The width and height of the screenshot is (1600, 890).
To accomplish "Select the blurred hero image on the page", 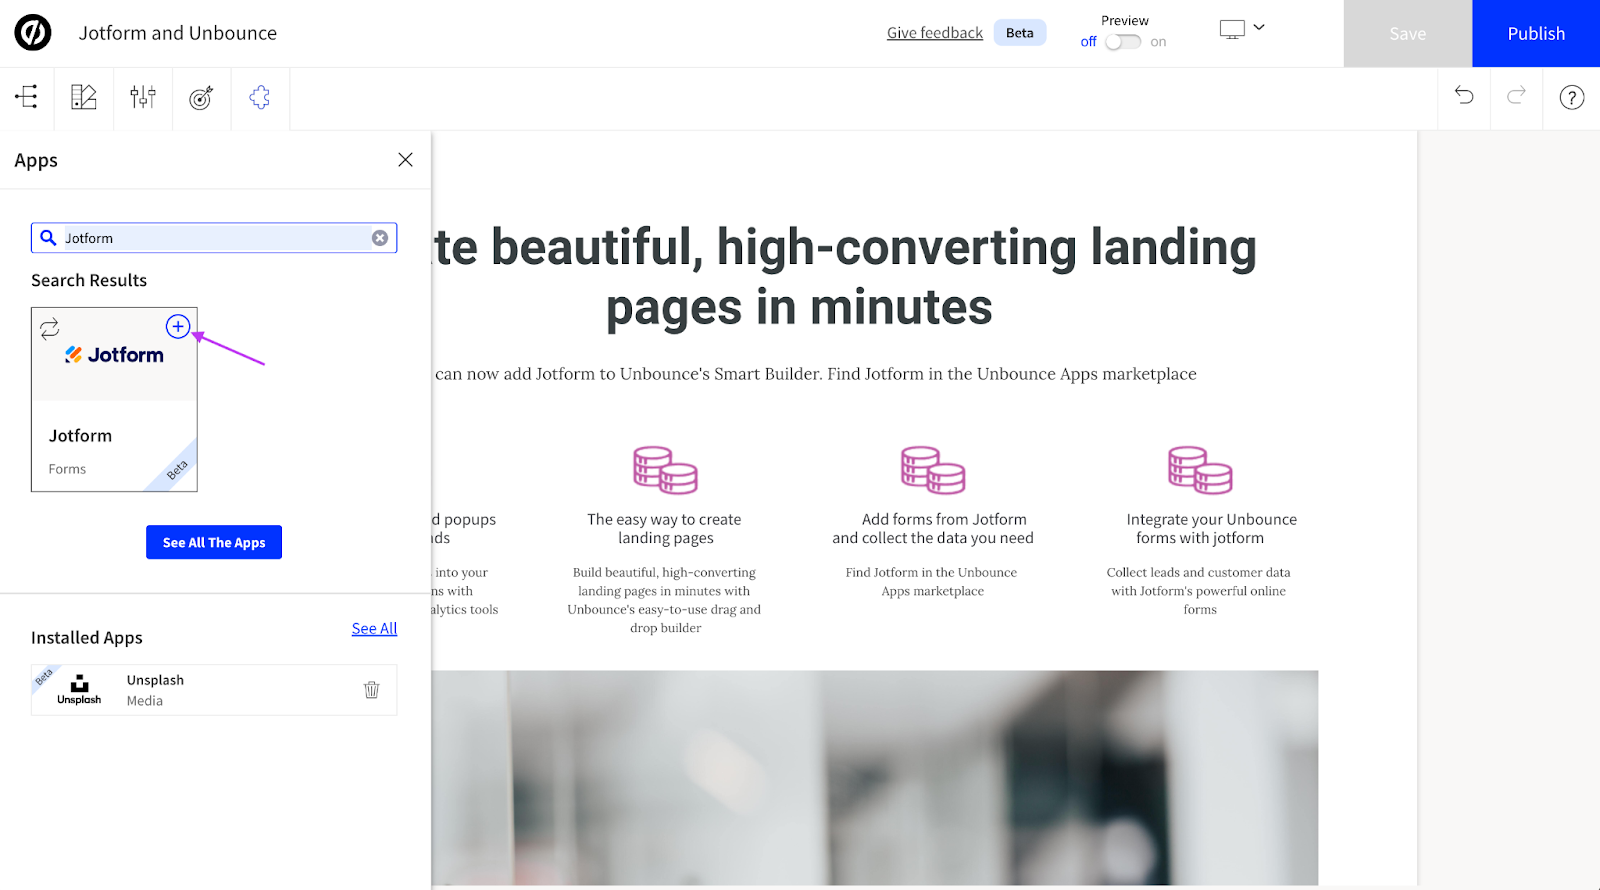I will pyautogui.click(x=875, y=777).
